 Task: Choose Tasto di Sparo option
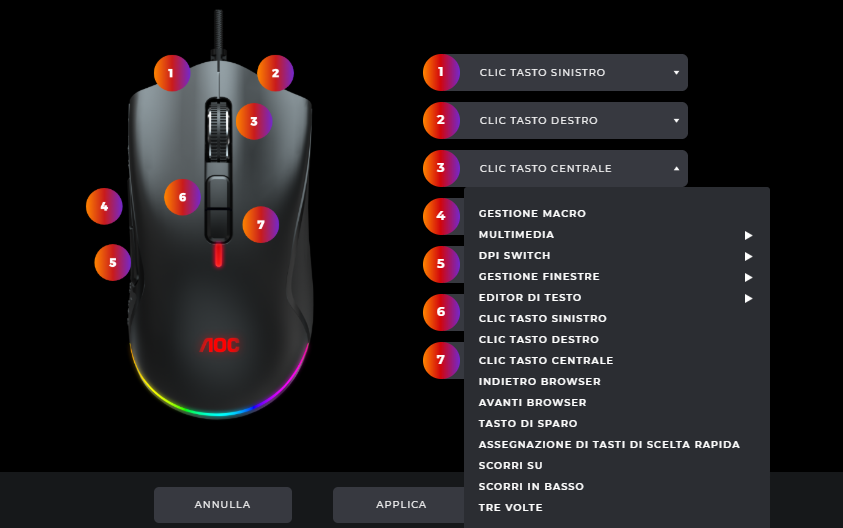pos(528,423)
